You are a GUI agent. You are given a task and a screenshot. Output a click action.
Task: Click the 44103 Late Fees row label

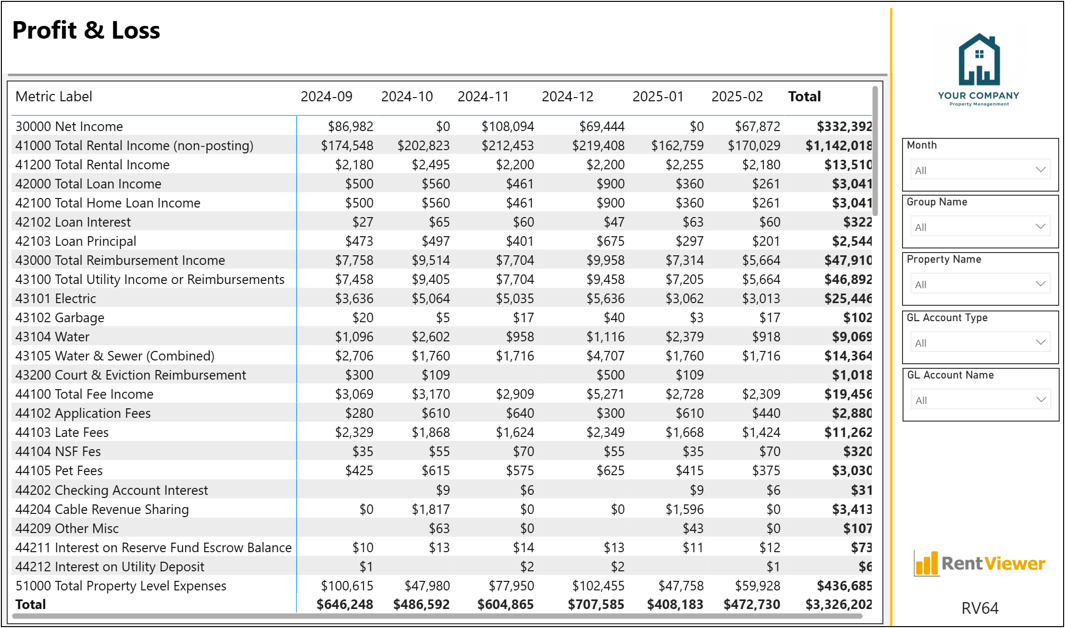point(62,432)
